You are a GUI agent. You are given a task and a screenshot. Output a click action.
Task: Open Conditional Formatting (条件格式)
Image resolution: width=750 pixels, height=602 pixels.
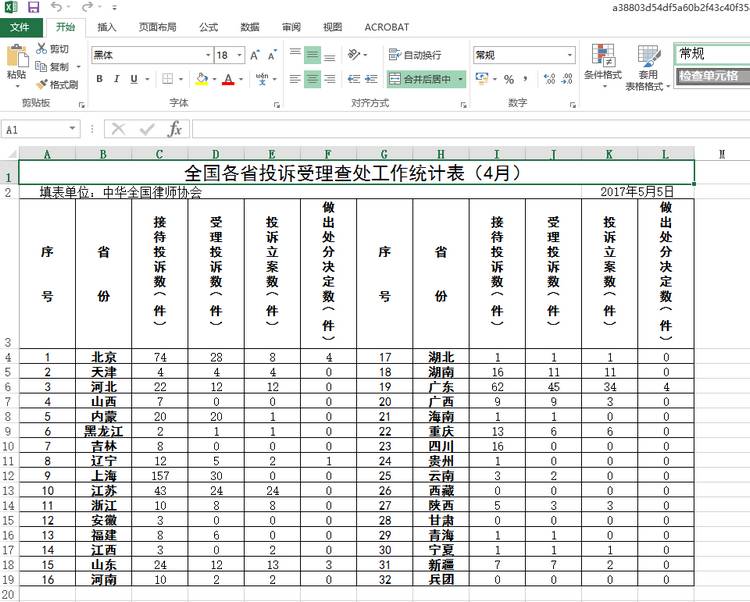603,66
